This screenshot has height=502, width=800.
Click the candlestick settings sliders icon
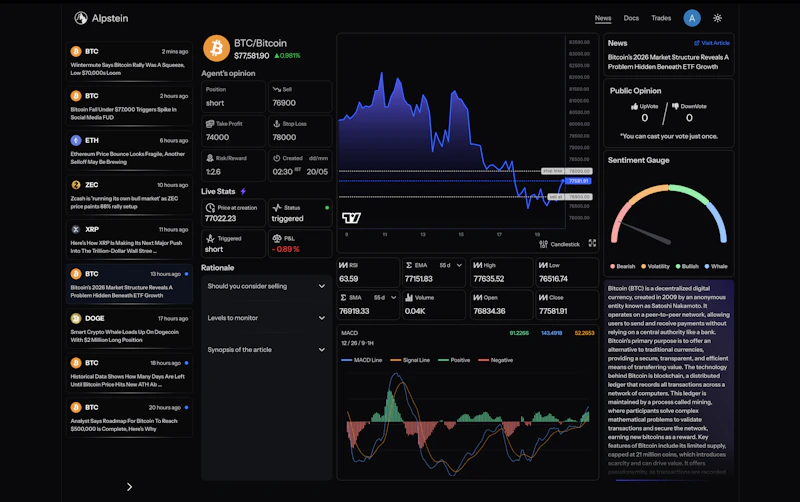pyautogui.click(x=543, y=244)
